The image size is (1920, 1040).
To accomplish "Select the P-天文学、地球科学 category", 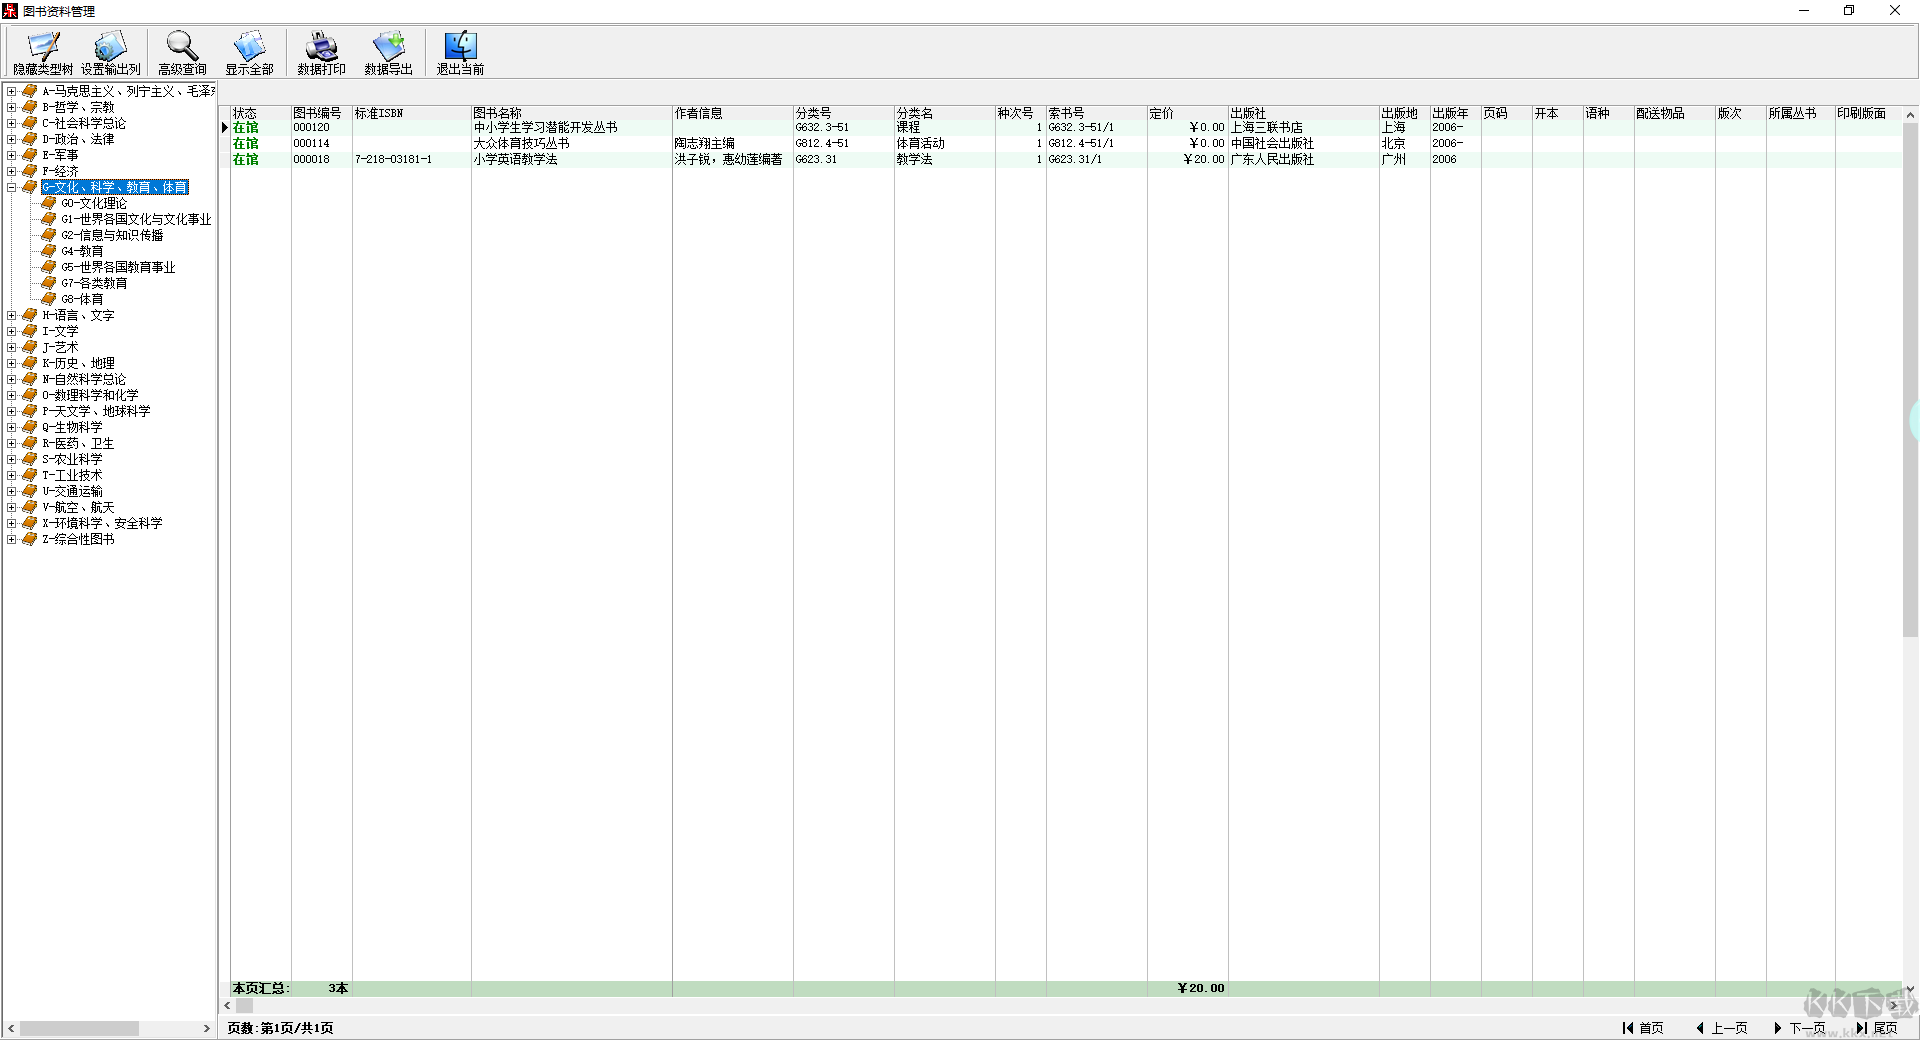I will pos(96,411).
